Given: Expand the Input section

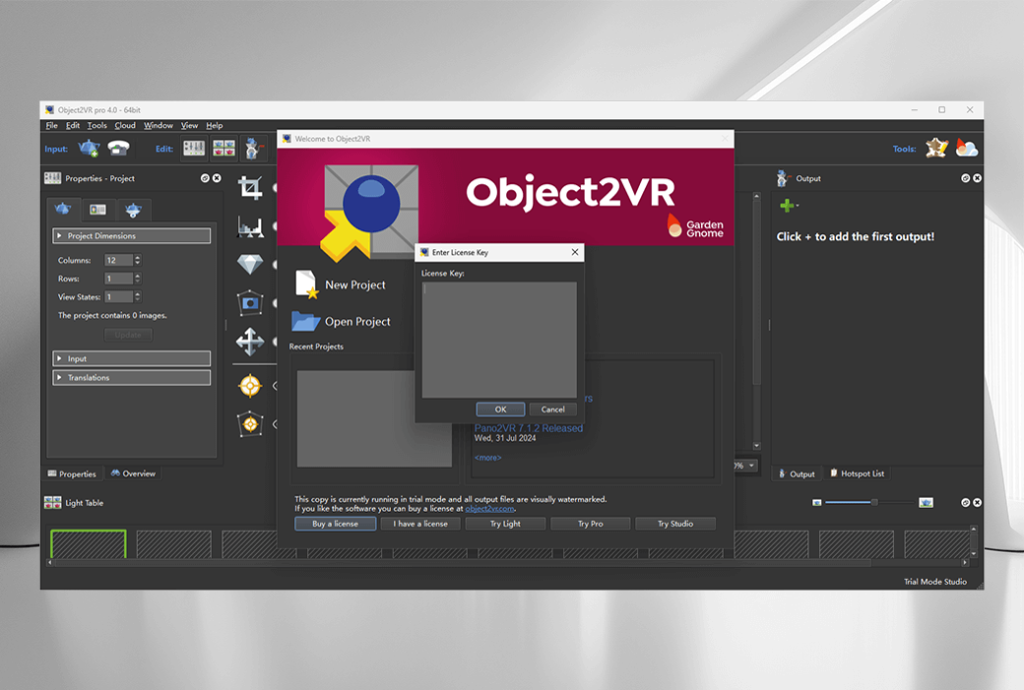Looking at the screenshot, I should click(x=132, y=358).
